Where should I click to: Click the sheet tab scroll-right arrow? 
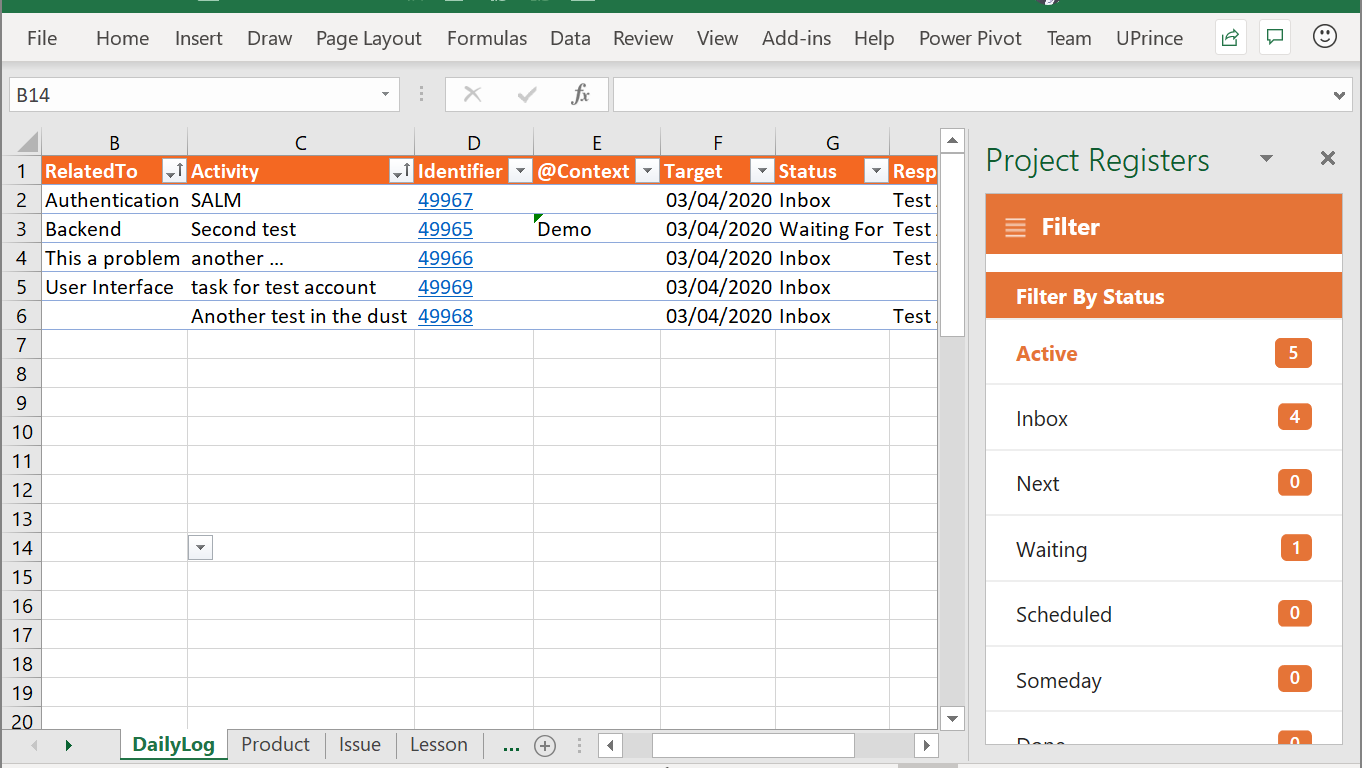(x=68, y=745)
